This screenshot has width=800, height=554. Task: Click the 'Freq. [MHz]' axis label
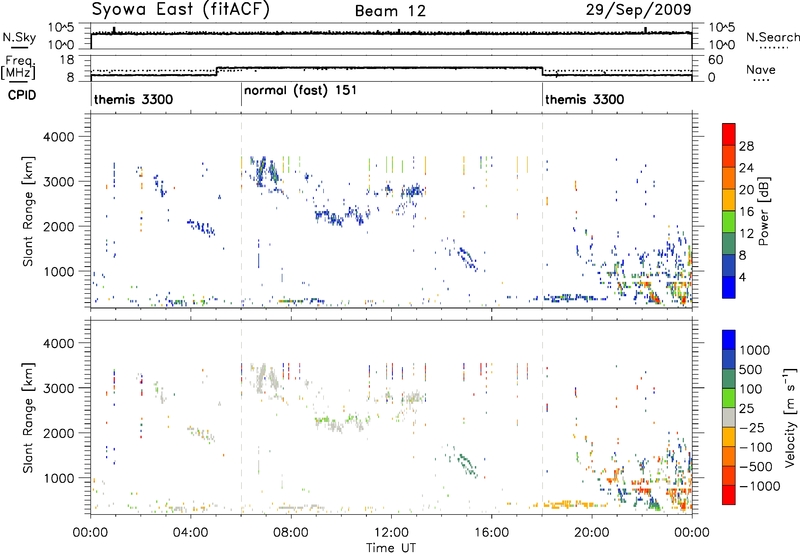(18, 67)
